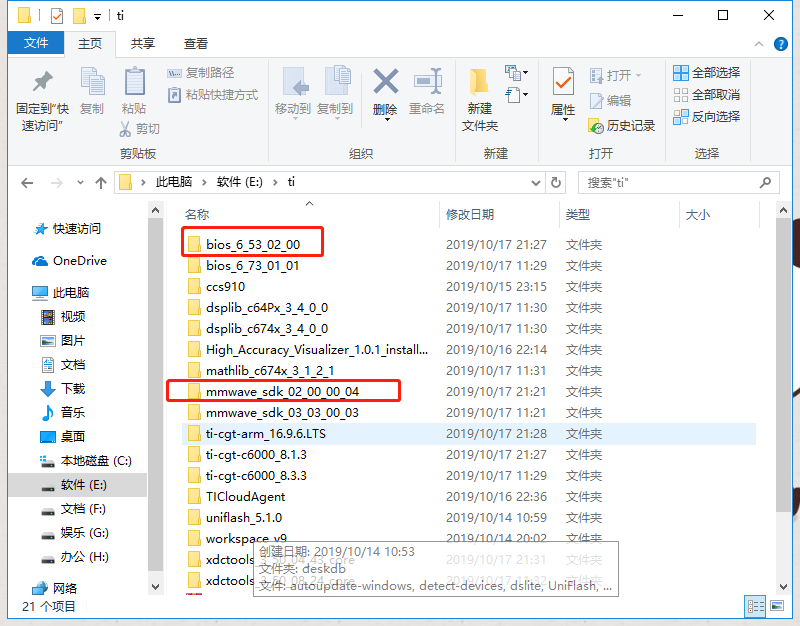The height and width of the screenshot is (626, 800).
Task: Click the Cut scissors item
Action: [x=139, y=129]
